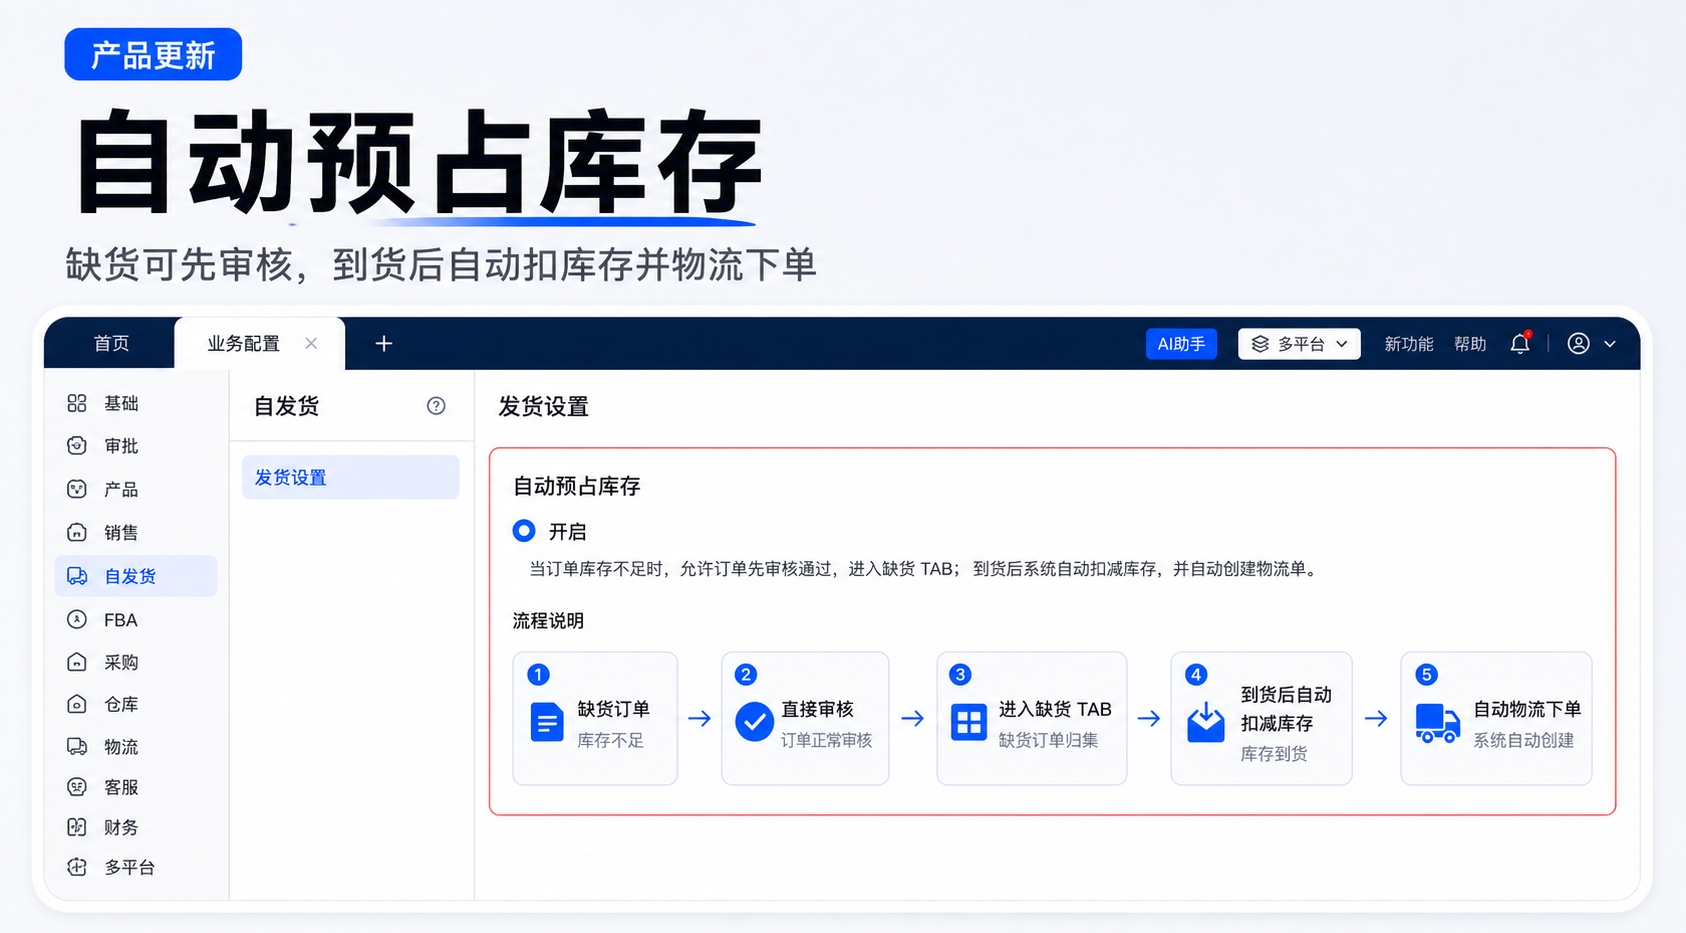This screenshot has width=1686, height=933.
Task: Click the 库存不足 step caption
Action: [x=610, y=740]
